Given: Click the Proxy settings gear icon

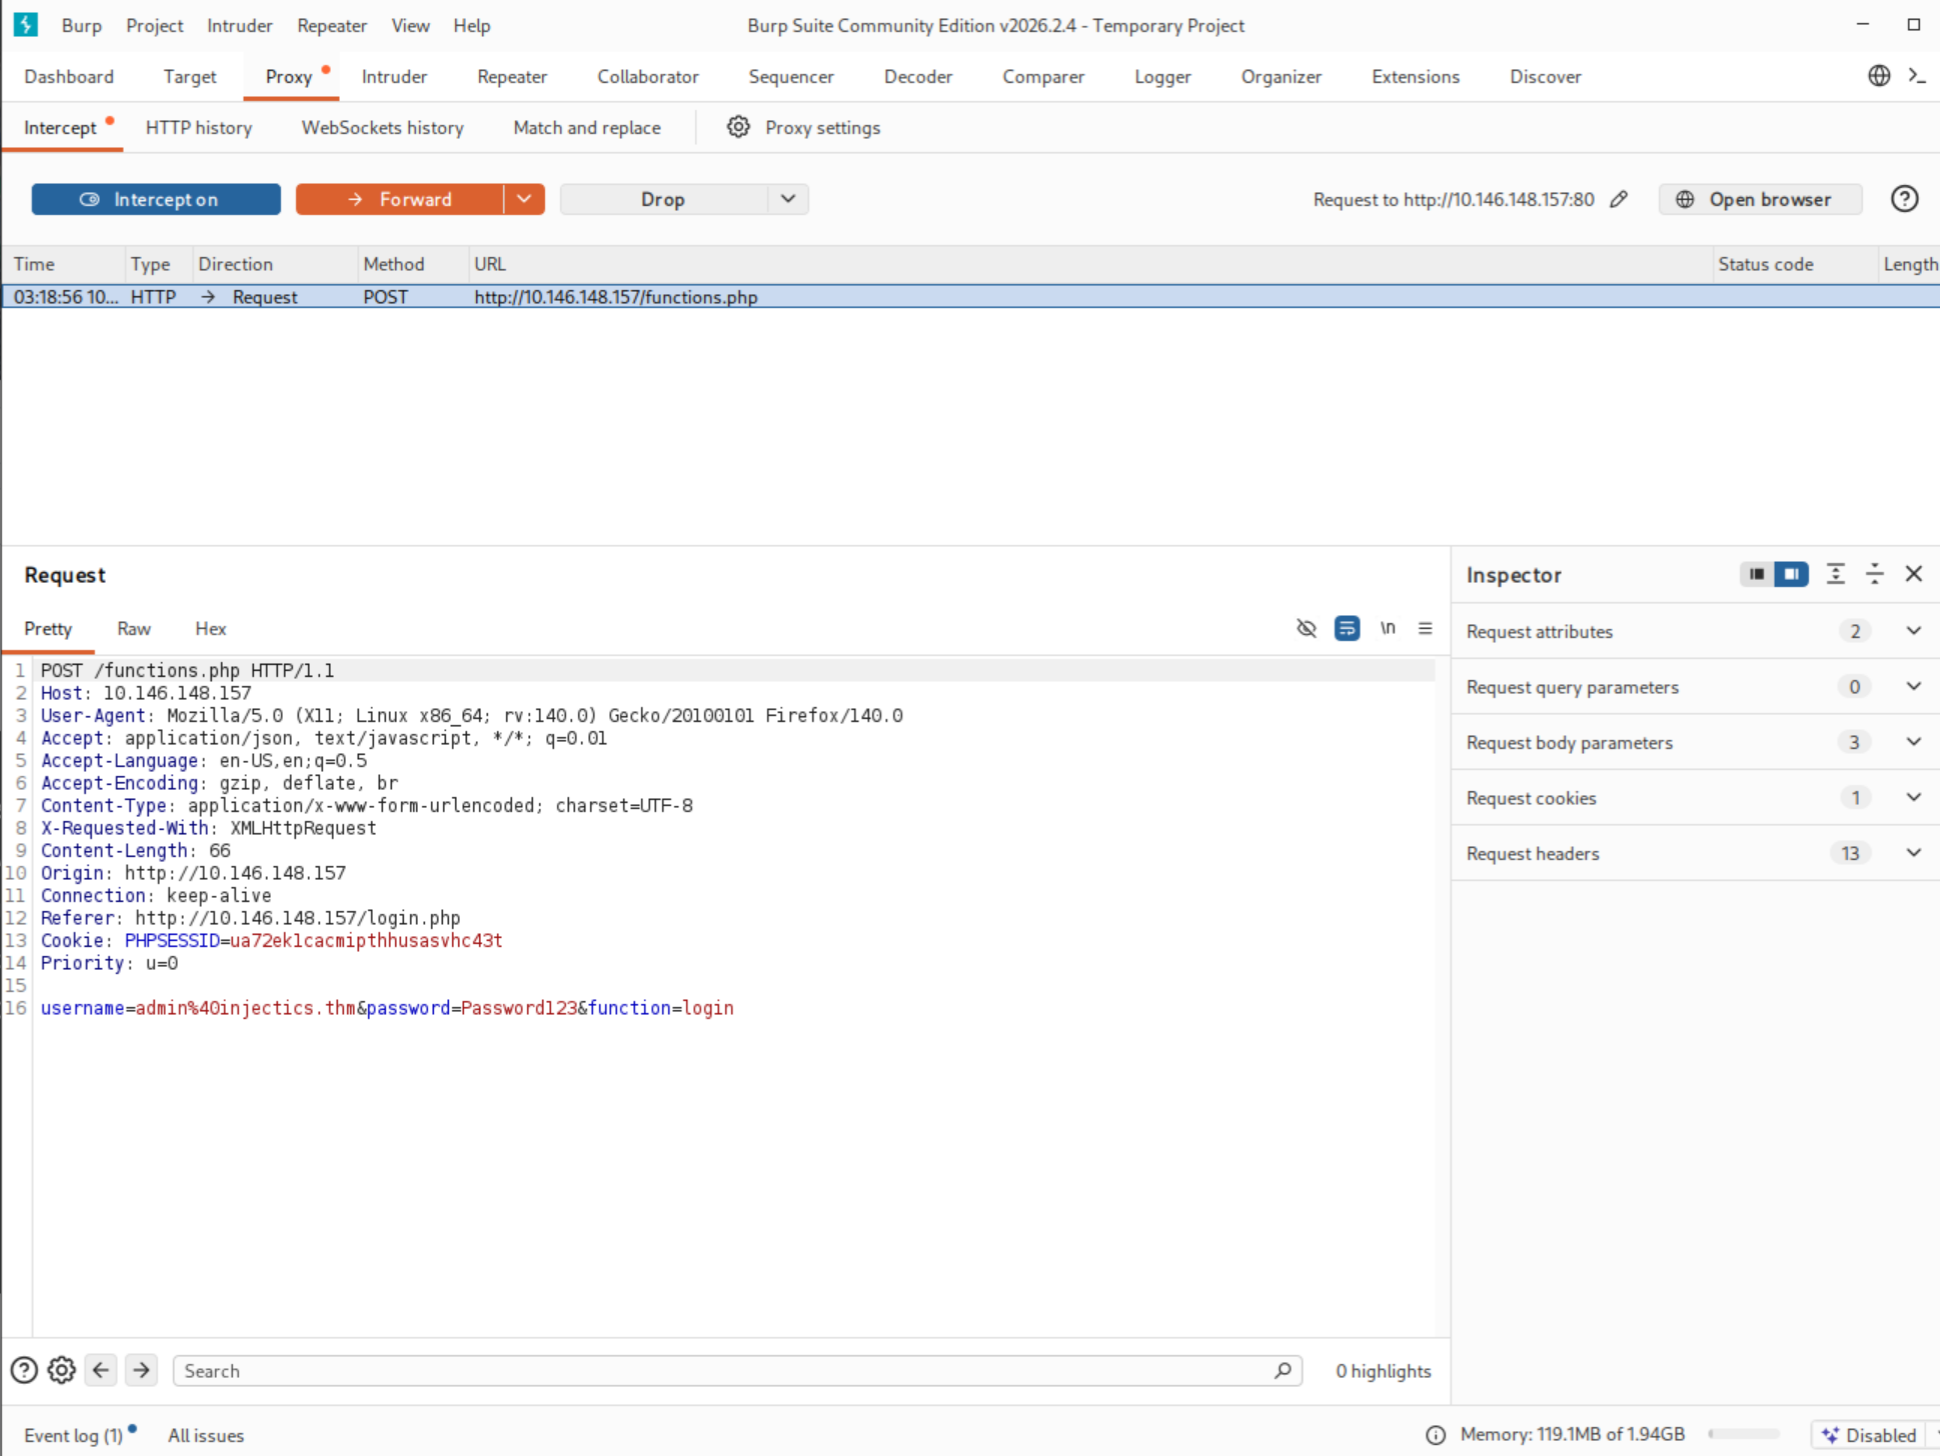Looking at the screenshot, I should 738,127.
